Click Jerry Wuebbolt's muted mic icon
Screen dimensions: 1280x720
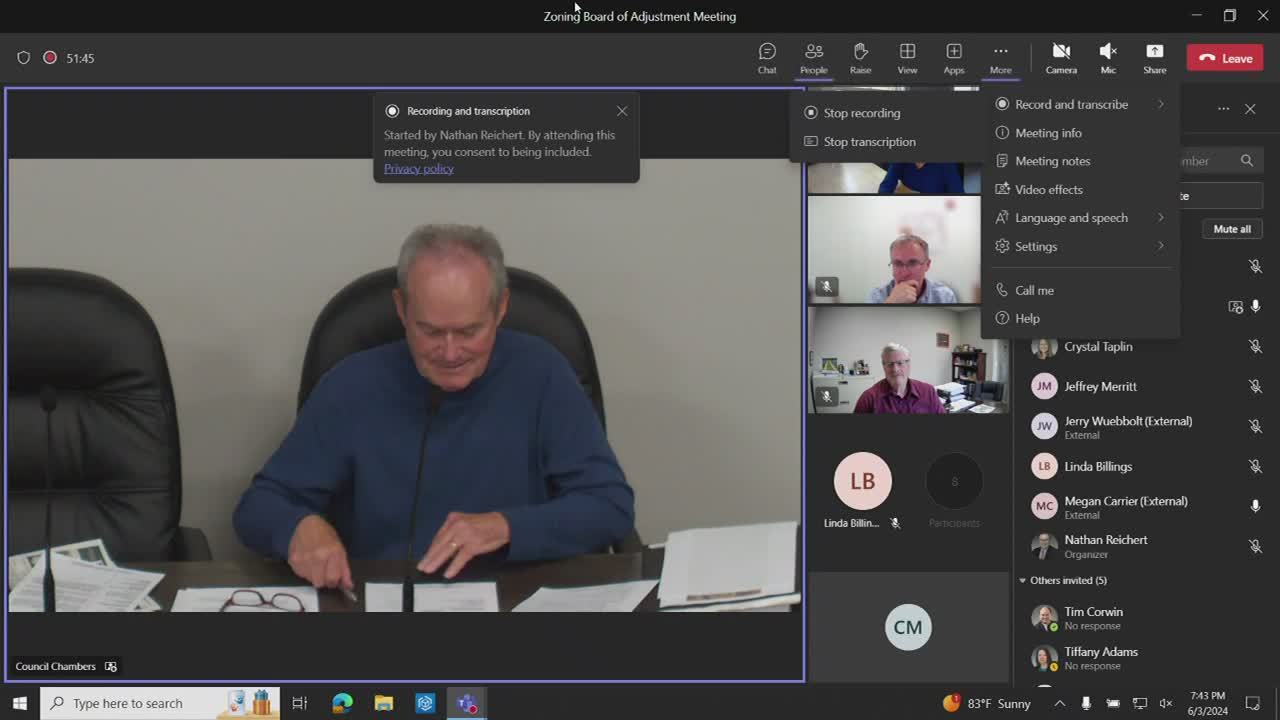[1255, 427]
